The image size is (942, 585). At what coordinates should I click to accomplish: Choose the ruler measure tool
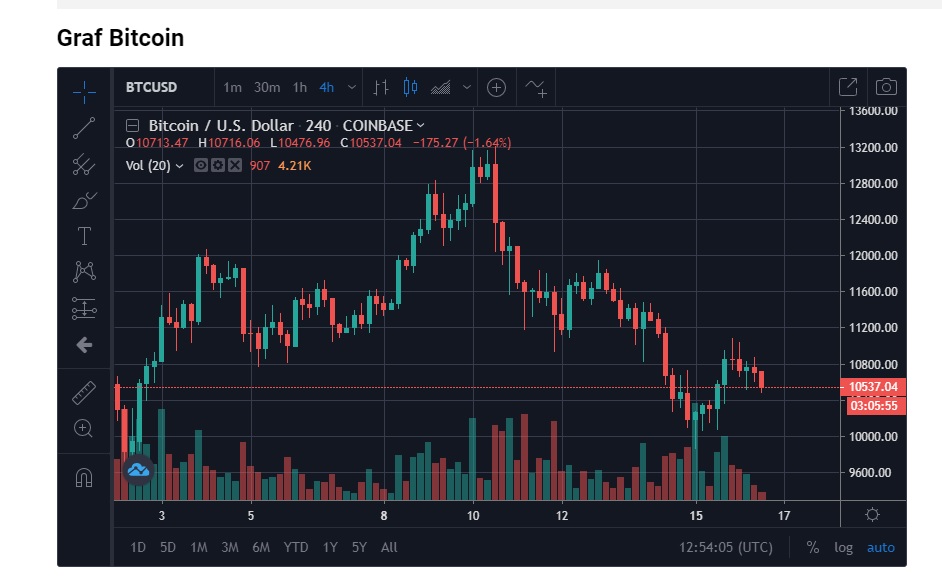click(84, 392)
